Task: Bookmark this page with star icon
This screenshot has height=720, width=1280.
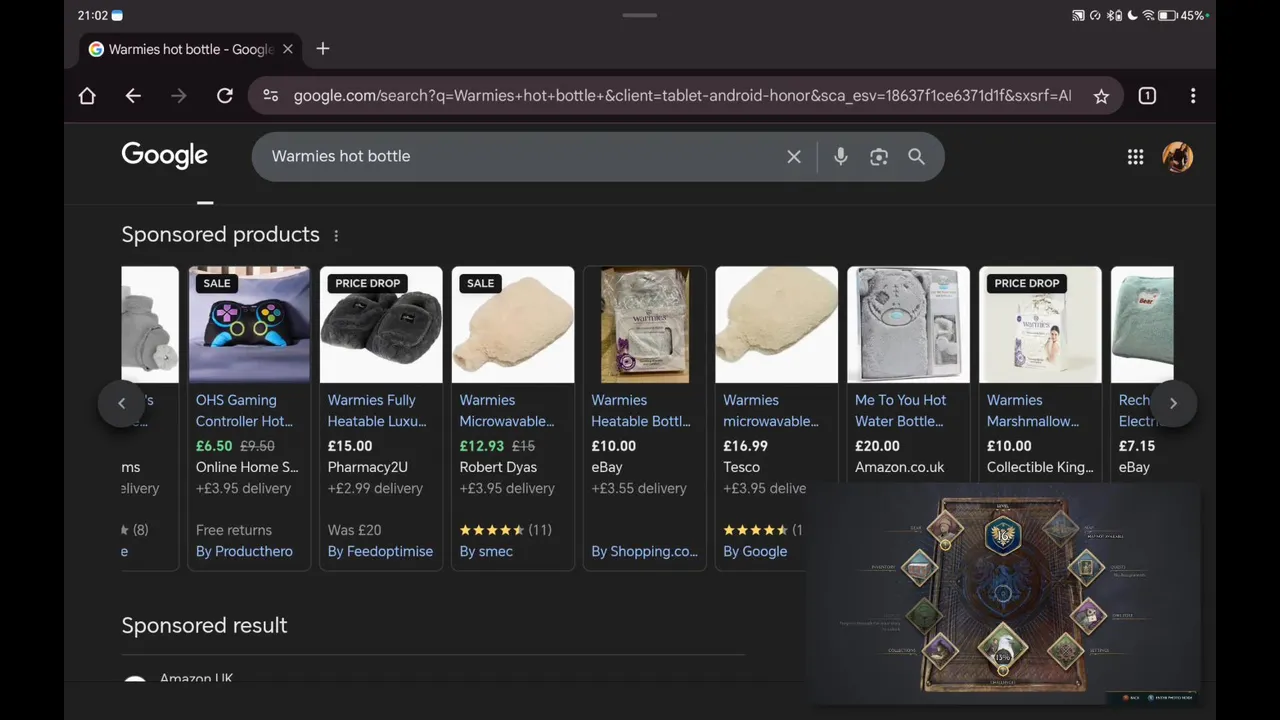Action: tap(1101, 96)
